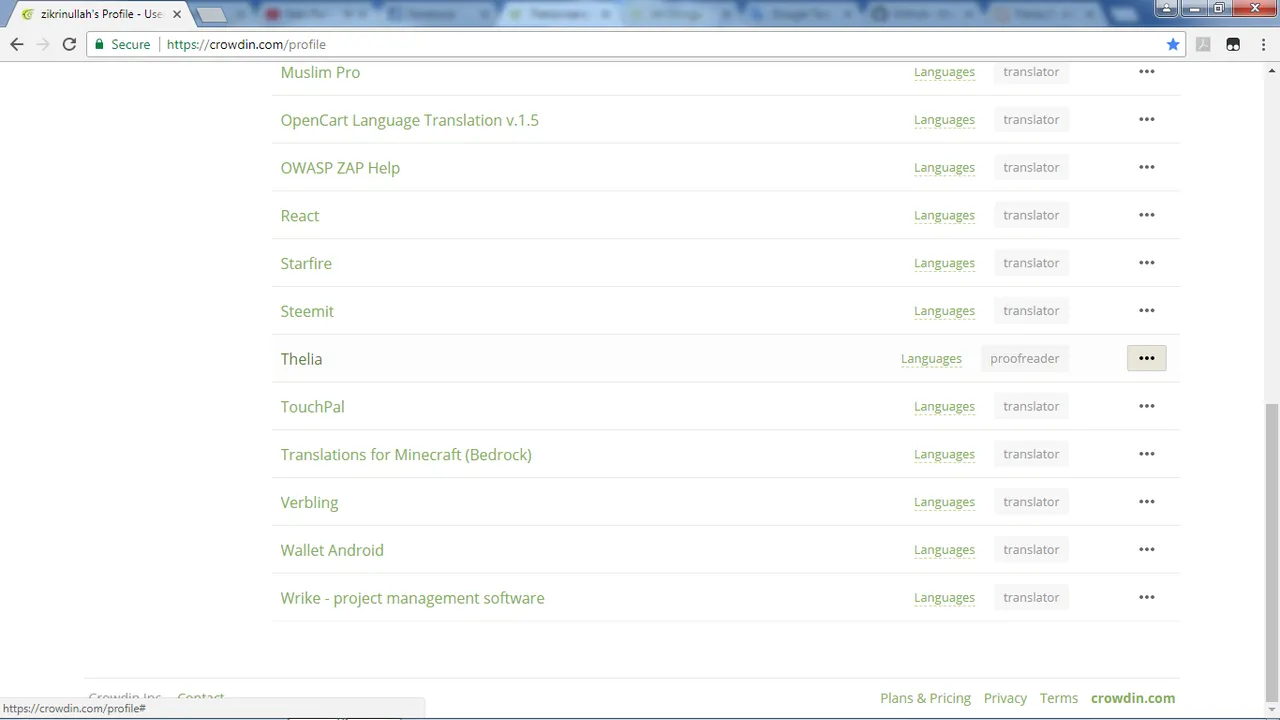The width and height of the screenshot is (1280, 720).
Task: Go back with the browser back arrow
Action: tap(17, 44)
